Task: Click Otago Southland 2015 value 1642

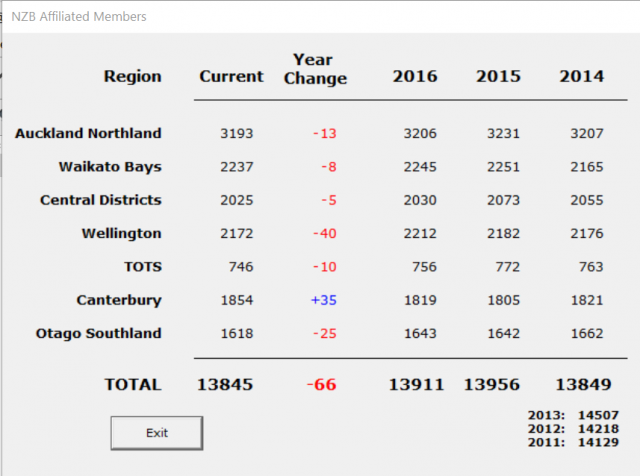Action: click(x=503, y=334)
